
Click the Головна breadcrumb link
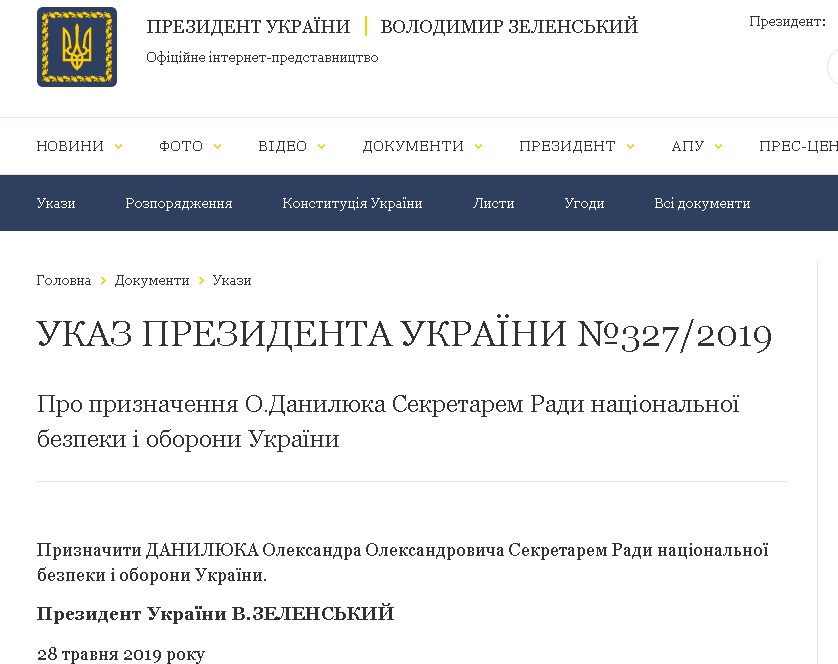point(64,281)
